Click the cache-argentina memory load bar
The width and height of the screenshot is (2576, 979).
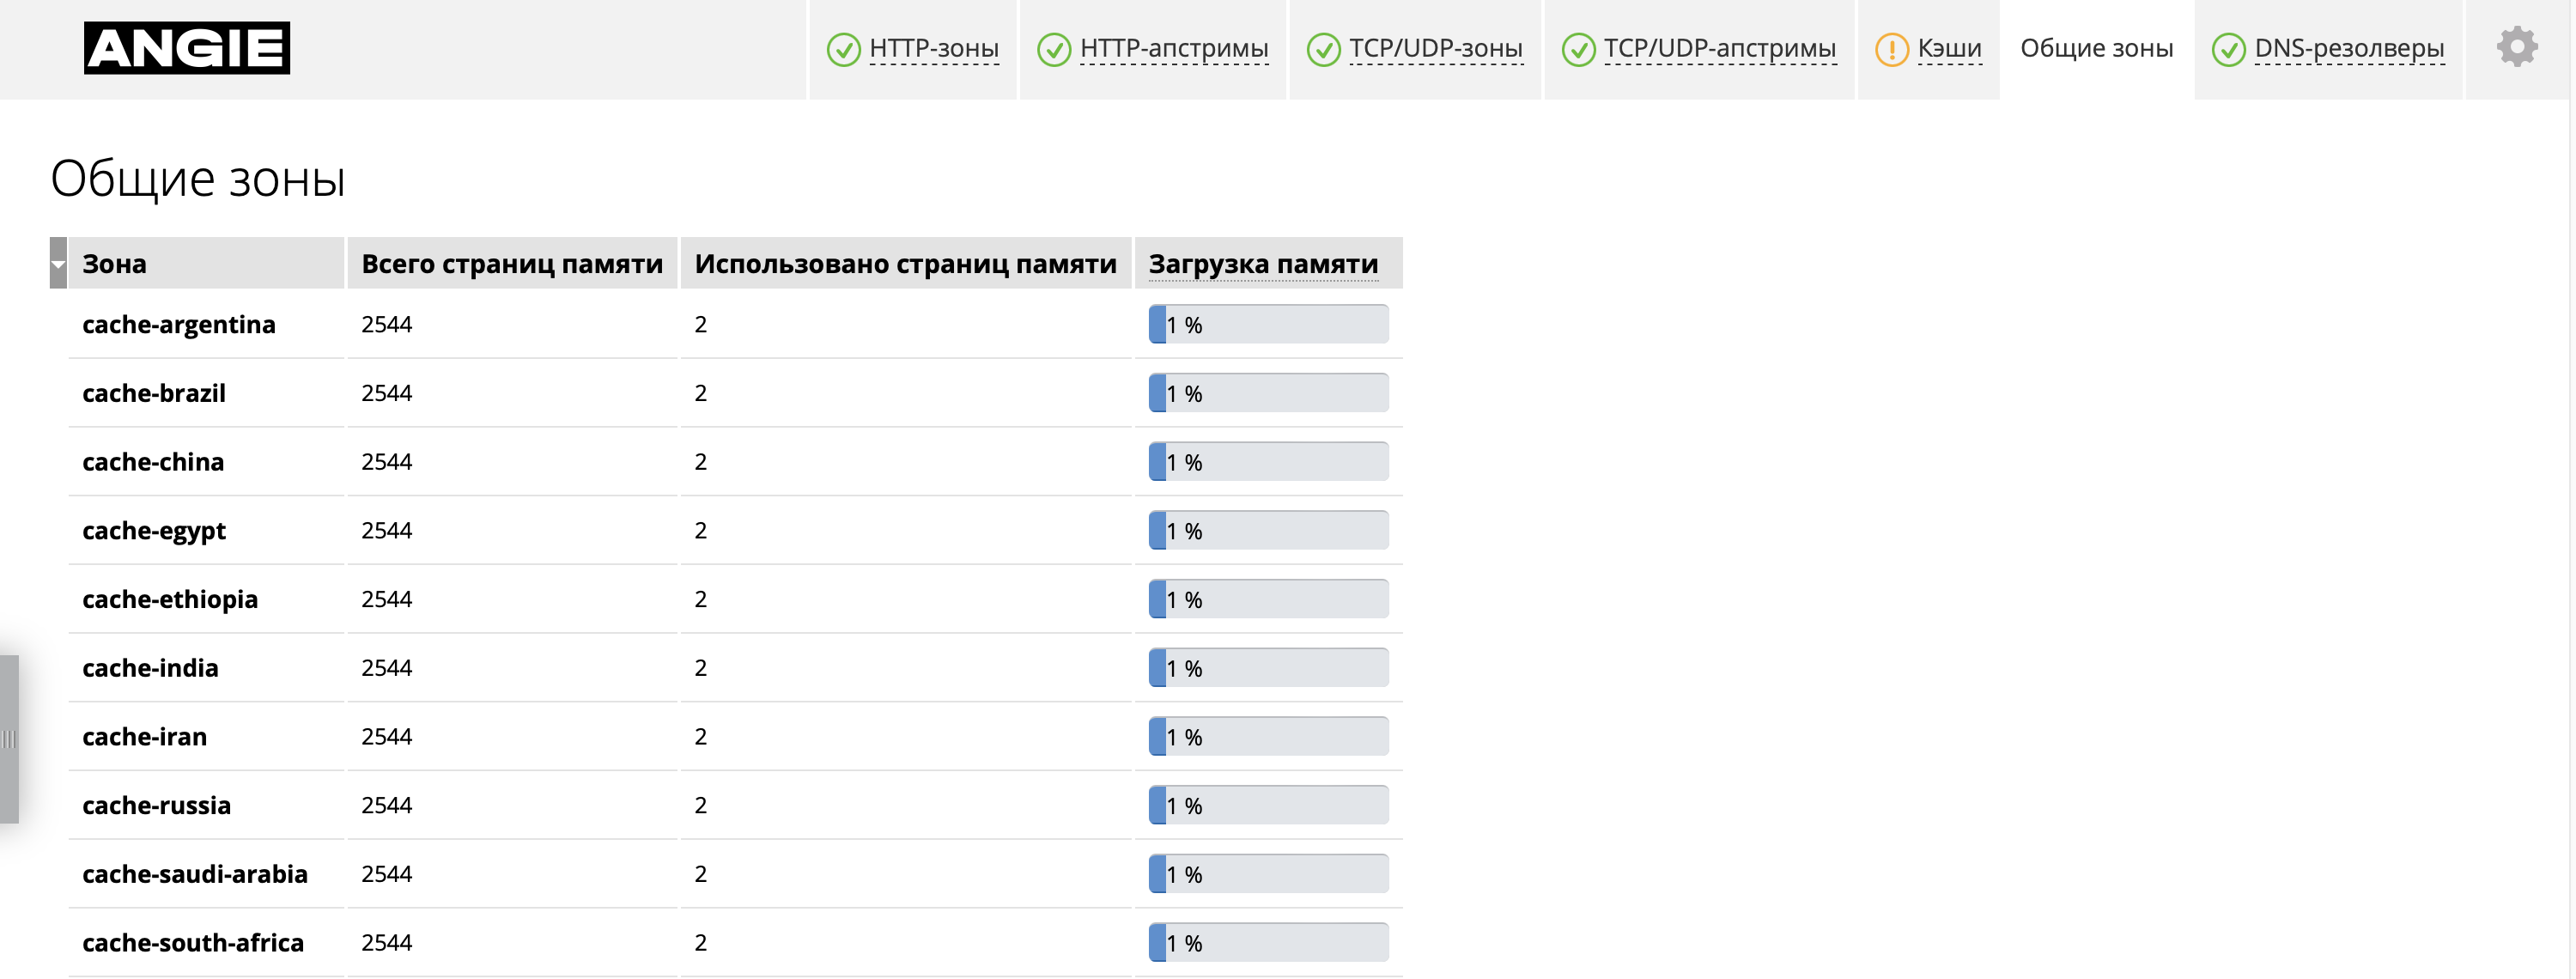pyautogui.click(x=1268, y=325)
